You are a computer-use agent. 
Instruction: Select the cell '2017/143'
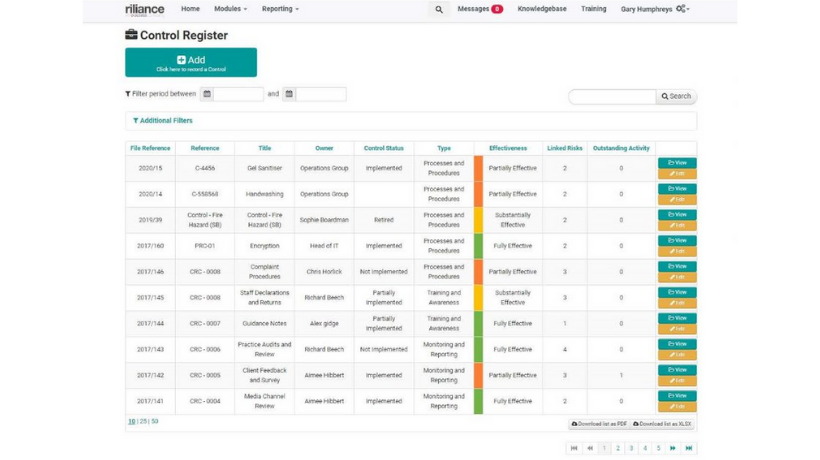click(150, 349)
